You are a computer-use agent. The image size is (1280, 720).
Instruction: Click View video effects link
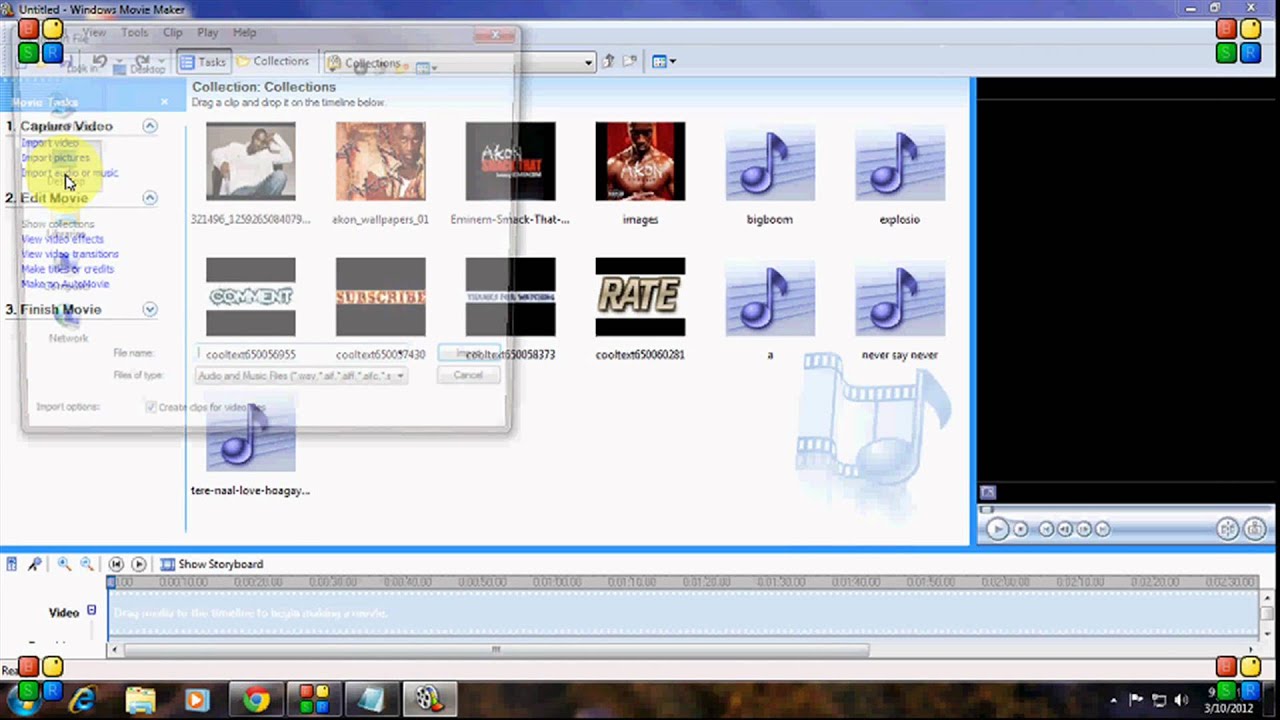62,239
